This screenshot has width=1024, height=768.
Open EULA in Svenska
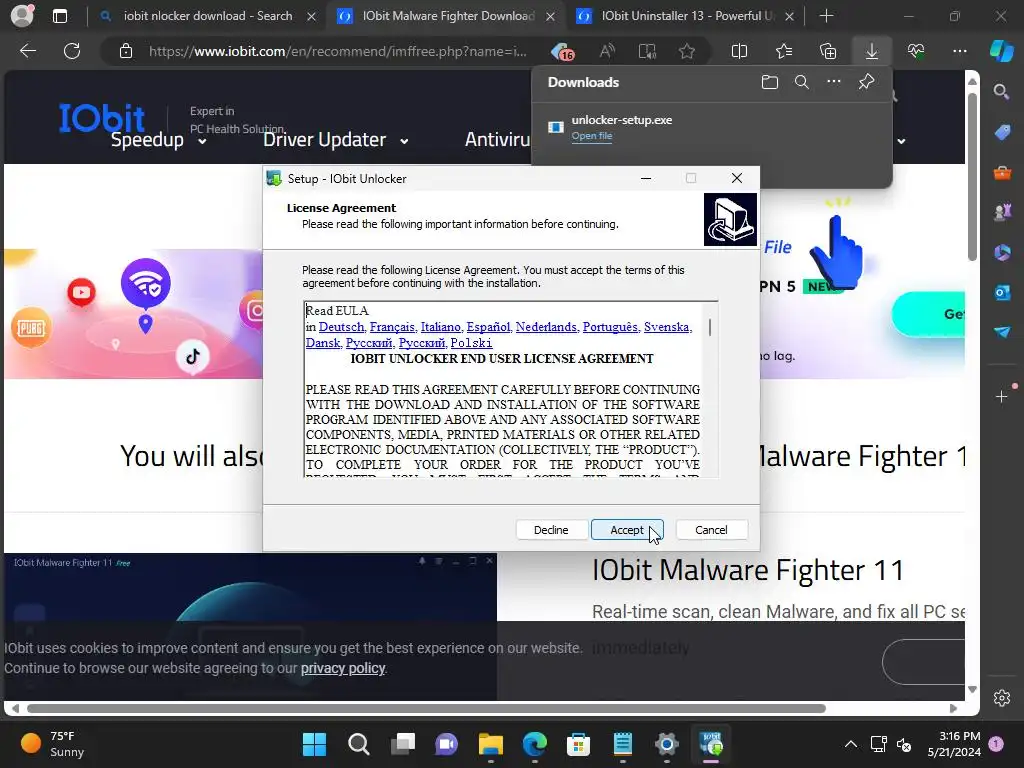(666, 327)
